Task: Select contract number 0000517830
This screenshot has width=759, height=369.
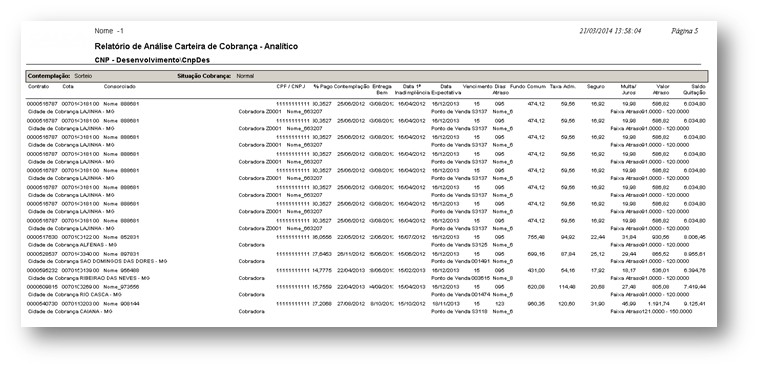Action: [x=42, y=237]
